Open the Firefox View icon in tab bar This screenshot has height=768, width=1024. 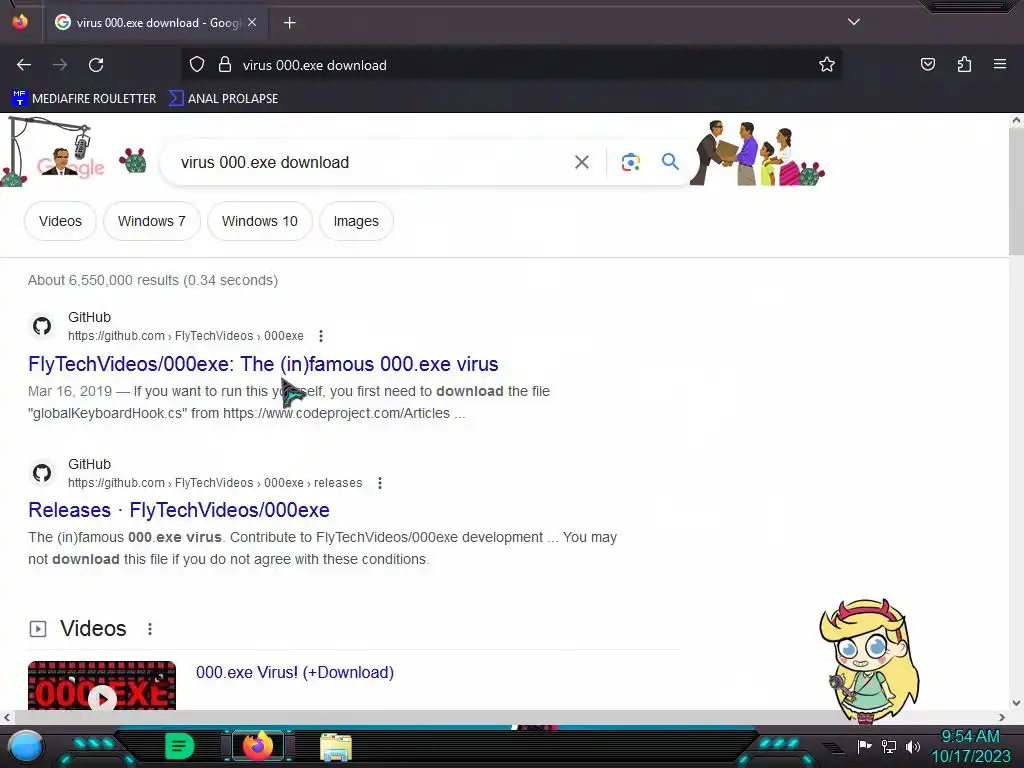click(20, 22)
